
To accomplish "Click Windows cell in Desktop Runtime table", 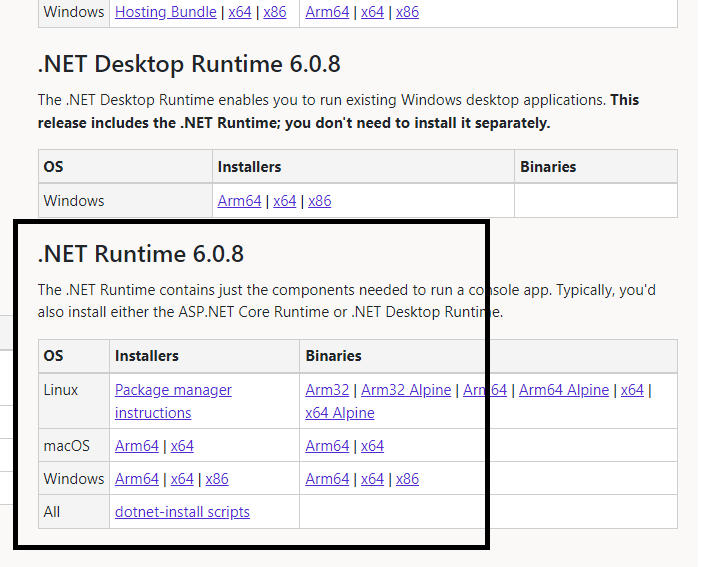I will [125, 201].
